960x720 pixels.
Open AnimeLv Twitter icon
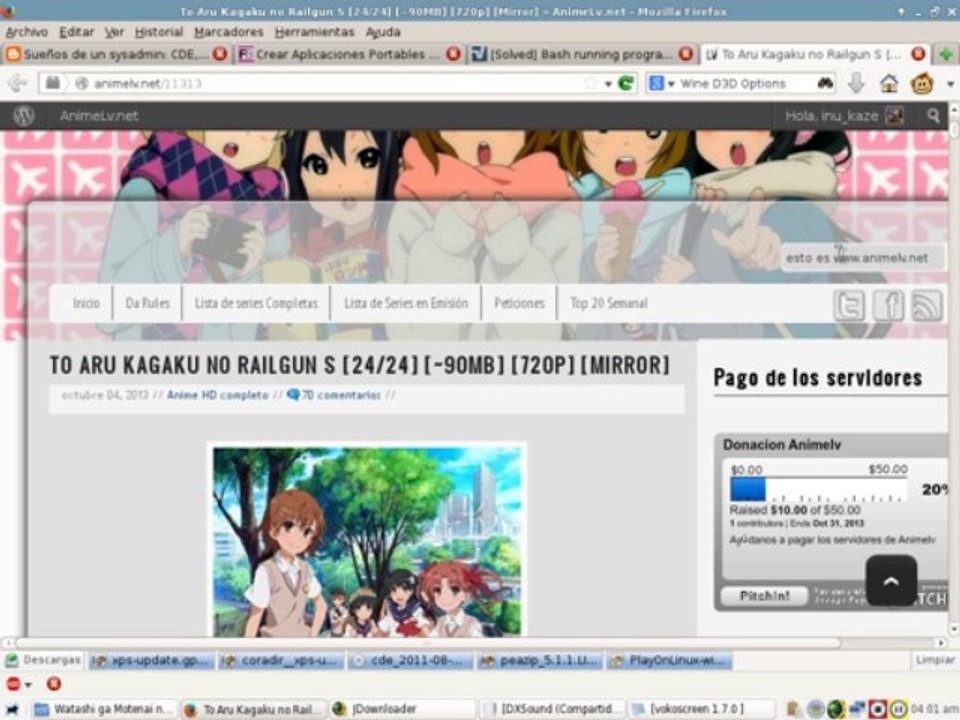(850, 305)
